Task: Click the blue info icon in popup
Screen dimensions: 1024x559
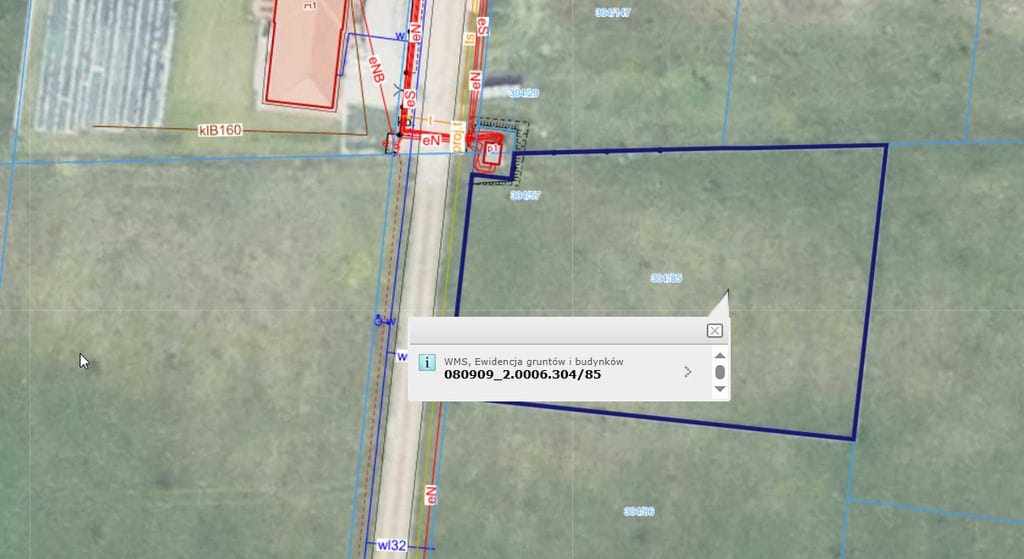Action: [x=426, y=362]
